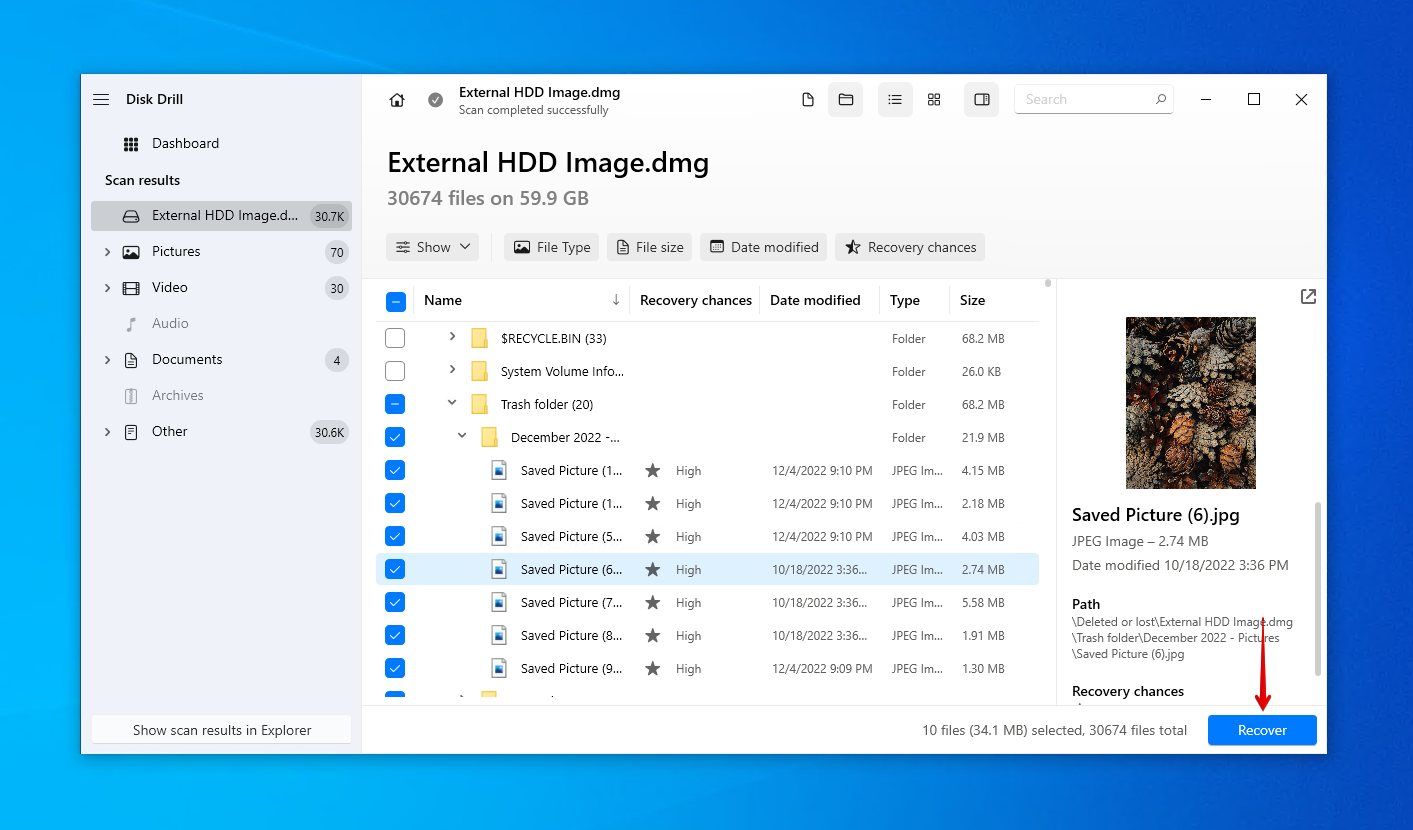Click the star icon for Saved Picture (5
The height and width of the screenshot is (830, 1413).
pyautogui.click(x=653, y=536)
